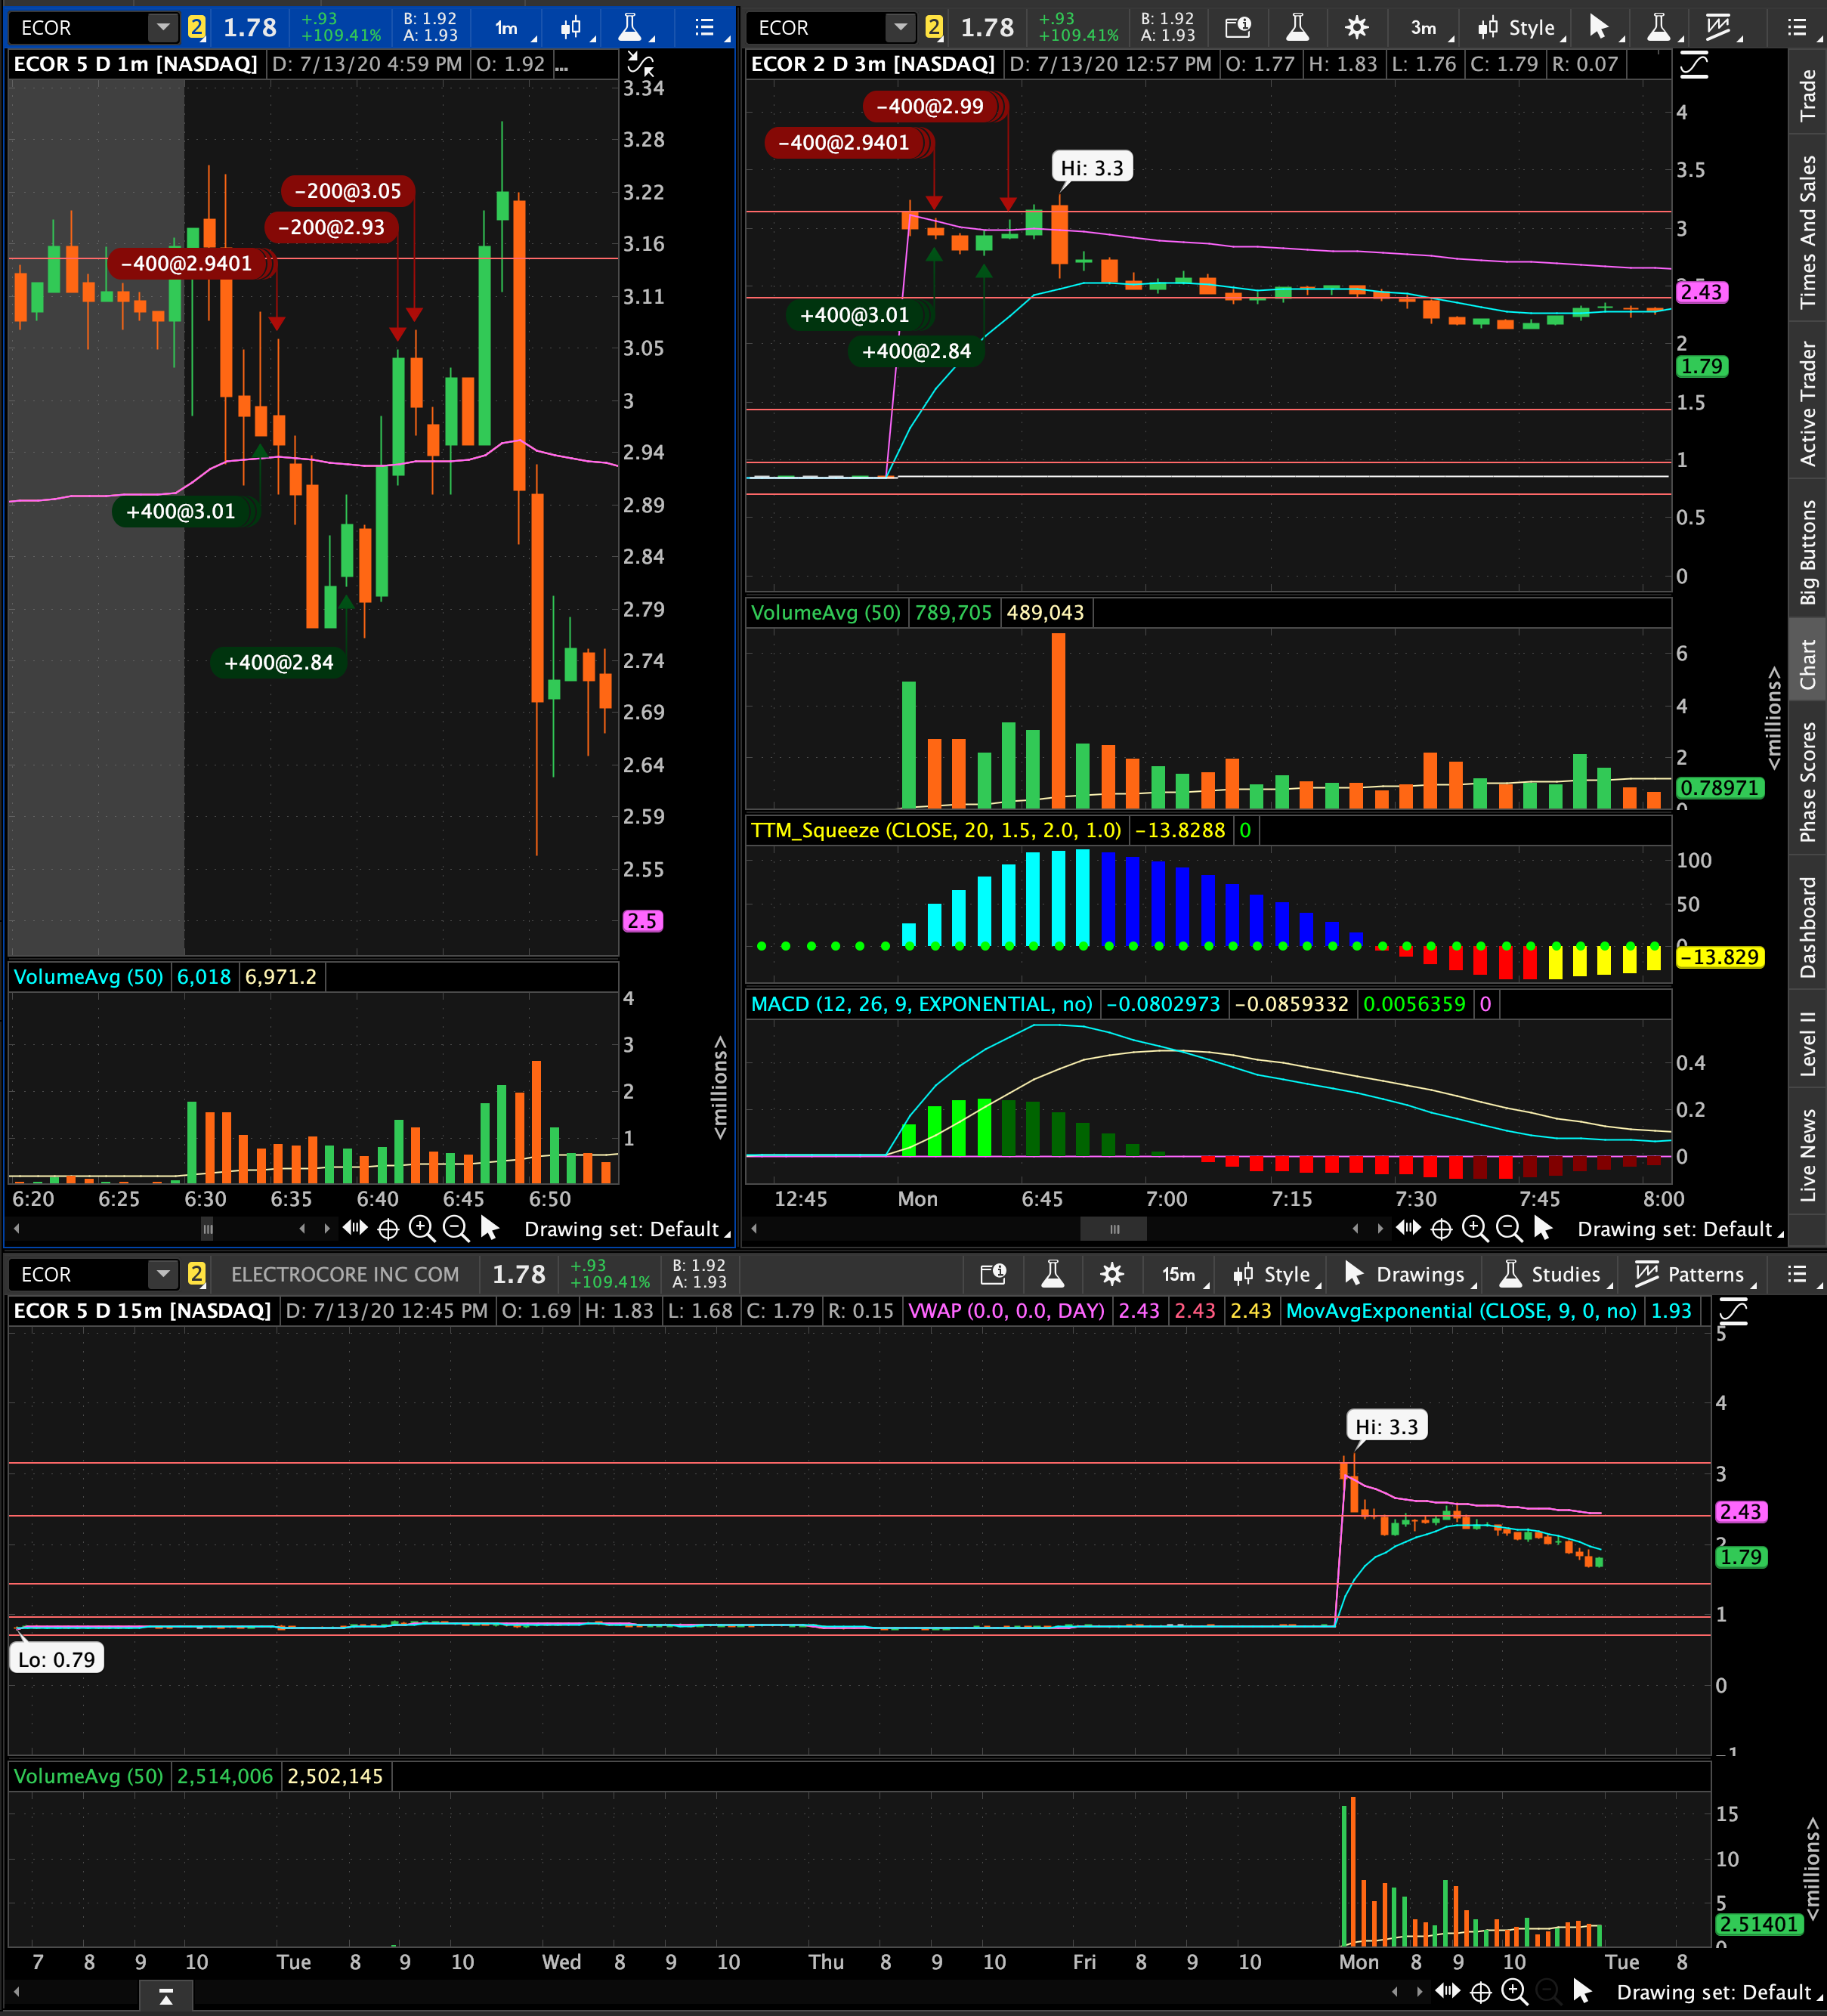
Task: Open symbol info card icon in 3m chart
Action: [x=1238, y=28]
